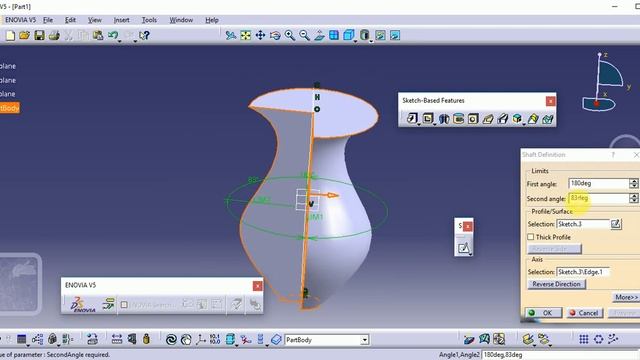Image resolution: width=640 pixels, height=360 pixels.
Task: Adjust the First angle spinner arrows
Action: [633, 183]
